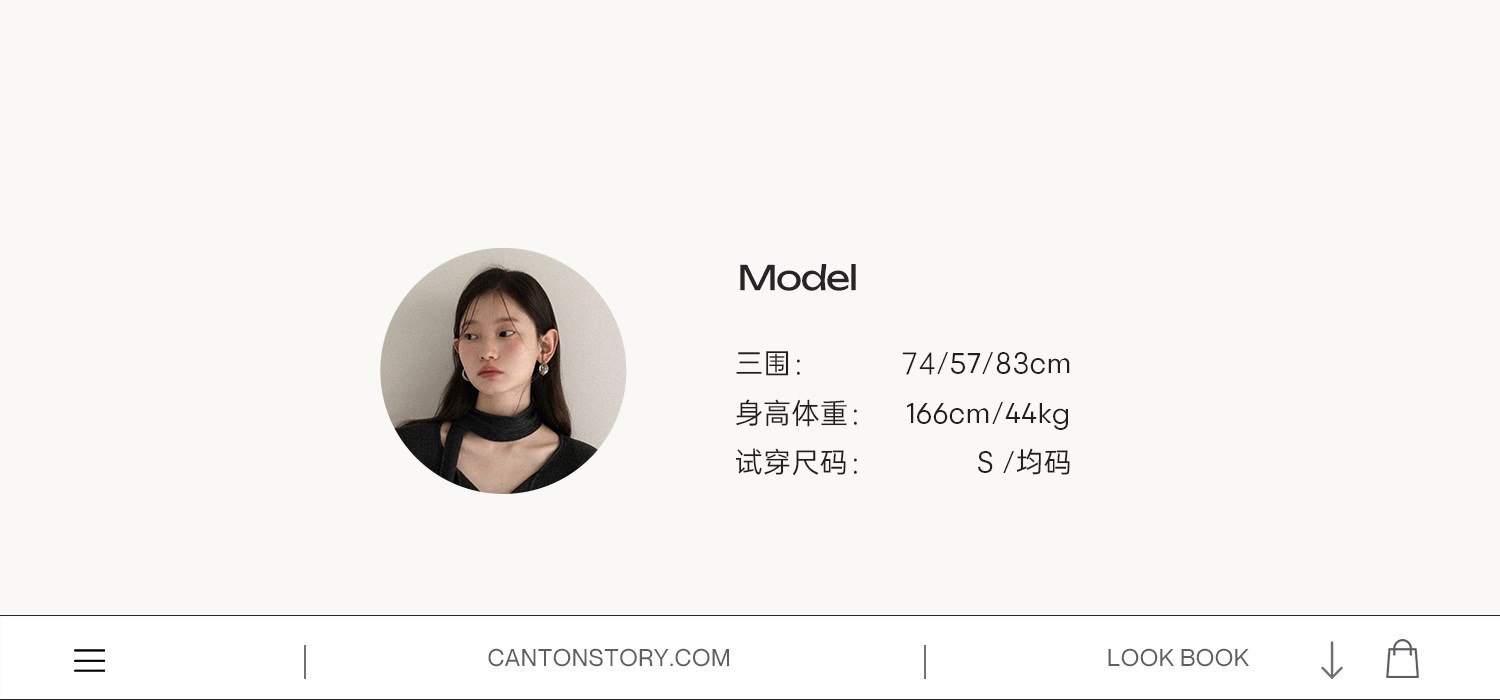Screen dimensions: 1500x700
Task: Click the 166cm height value
Action: pos(948,414)
